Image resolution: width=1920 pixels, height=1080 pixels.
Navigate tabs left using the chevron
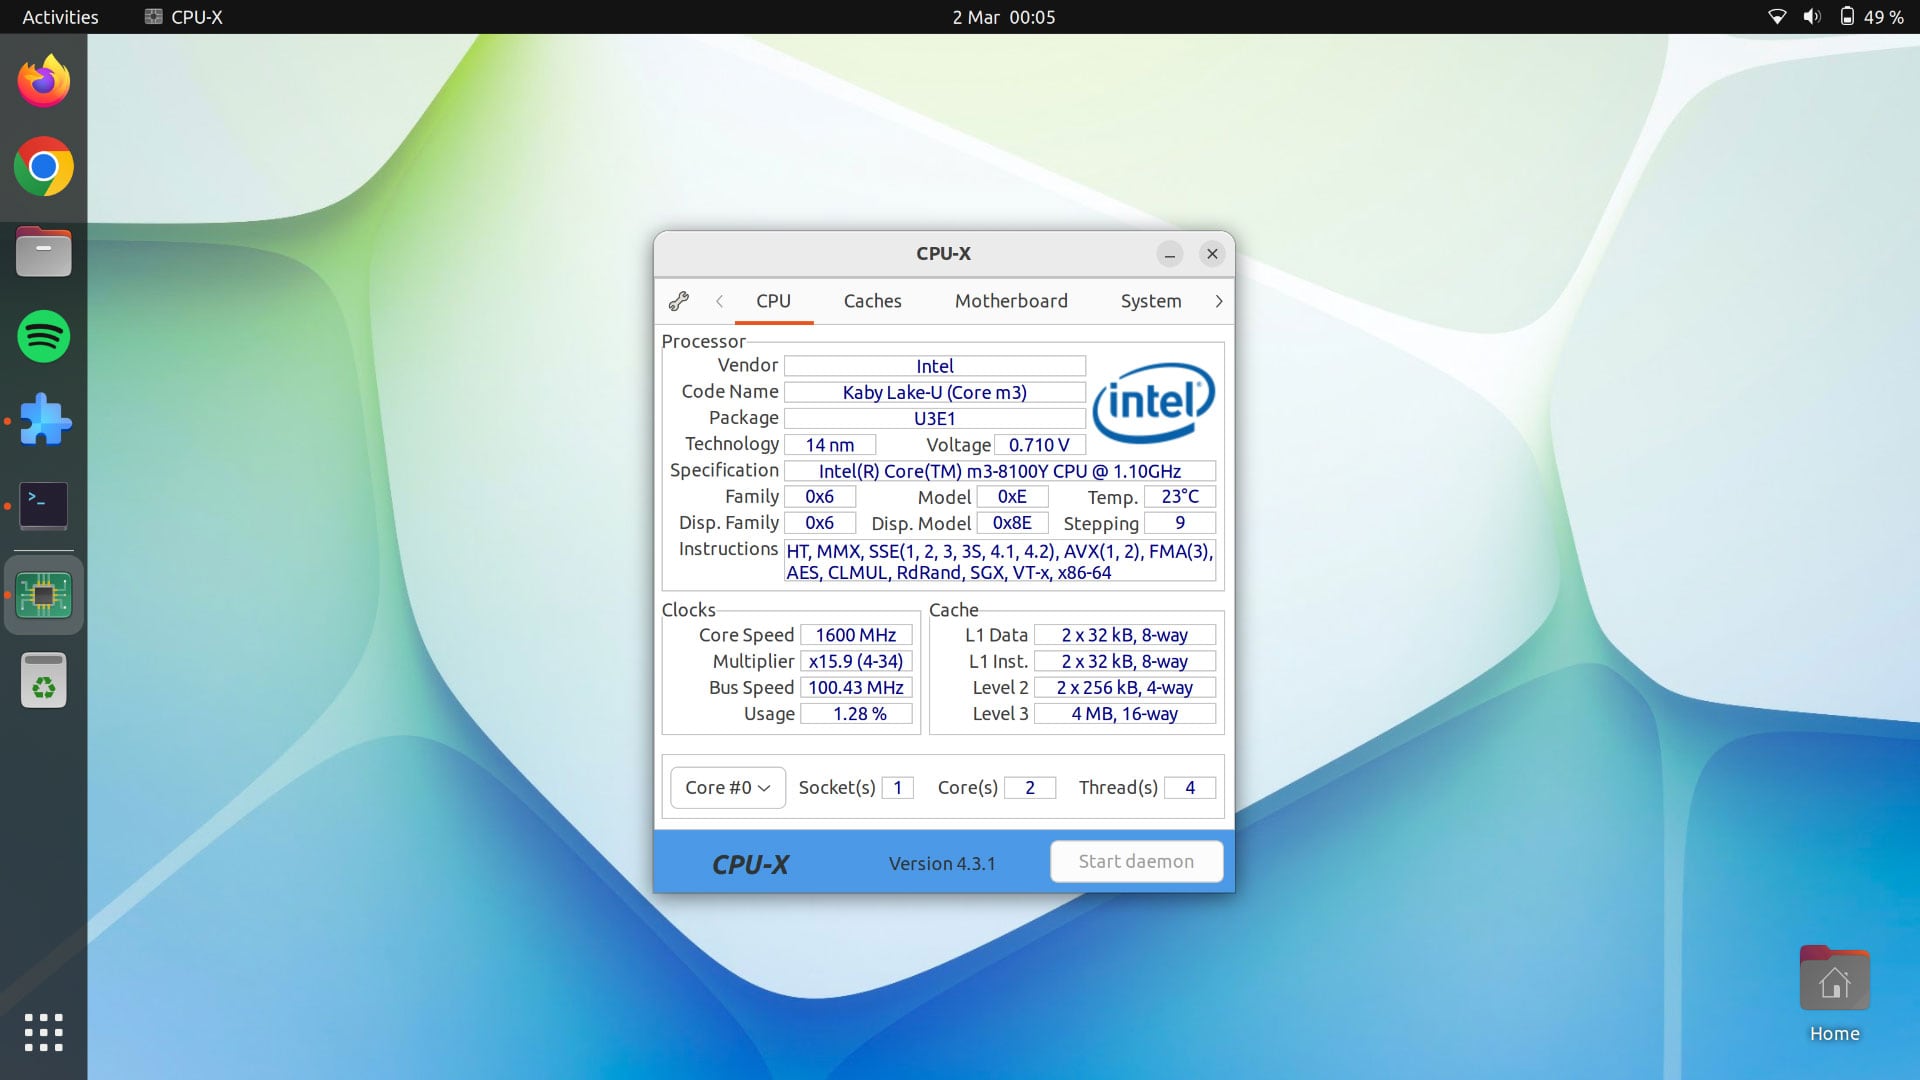point(720,301)
